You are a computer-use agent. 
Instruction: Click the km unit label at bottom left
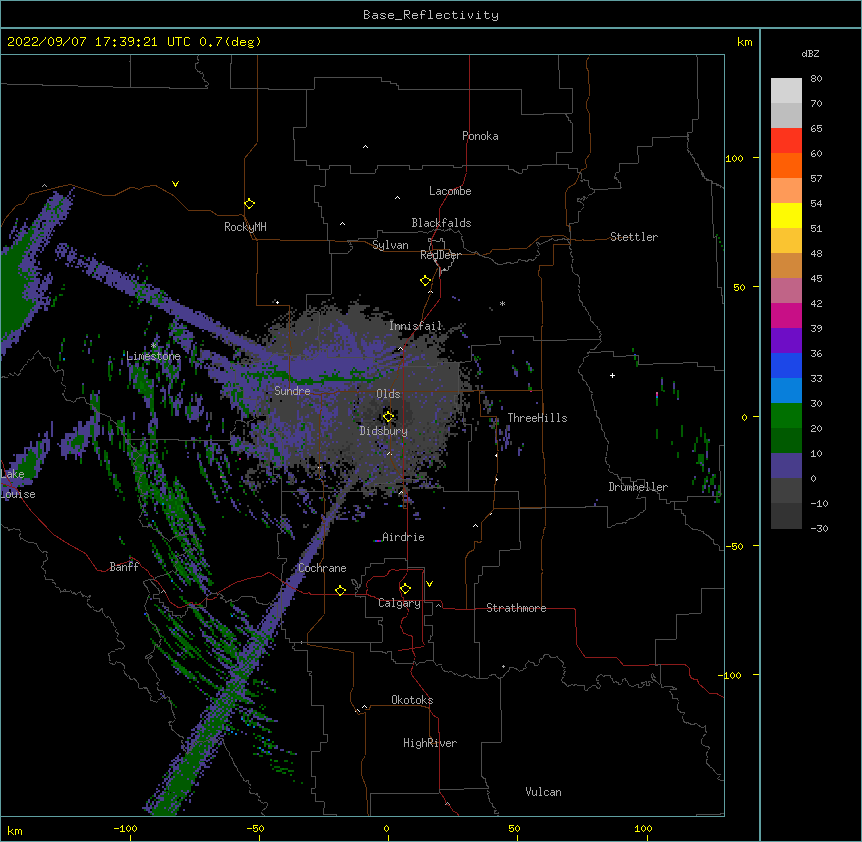tap(15, 831)
